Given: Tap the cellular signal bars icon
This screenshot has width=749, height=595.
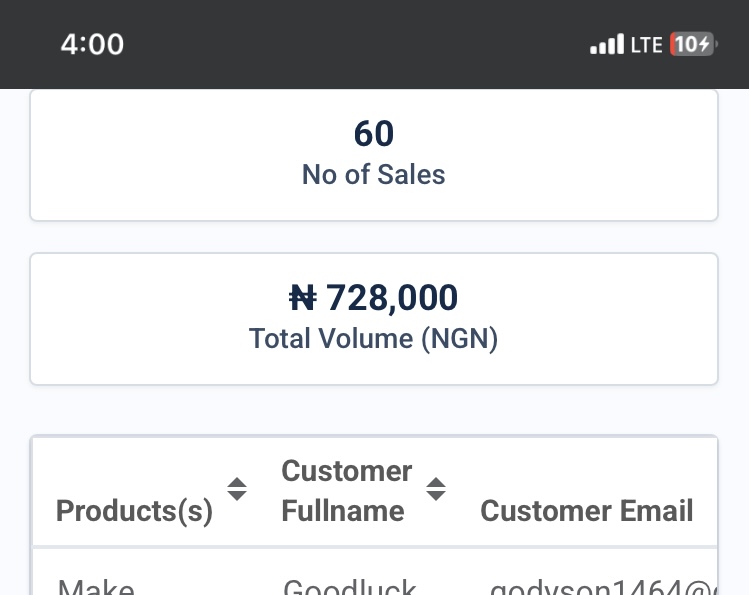Looking at the screenshot, I should (607, 44).
